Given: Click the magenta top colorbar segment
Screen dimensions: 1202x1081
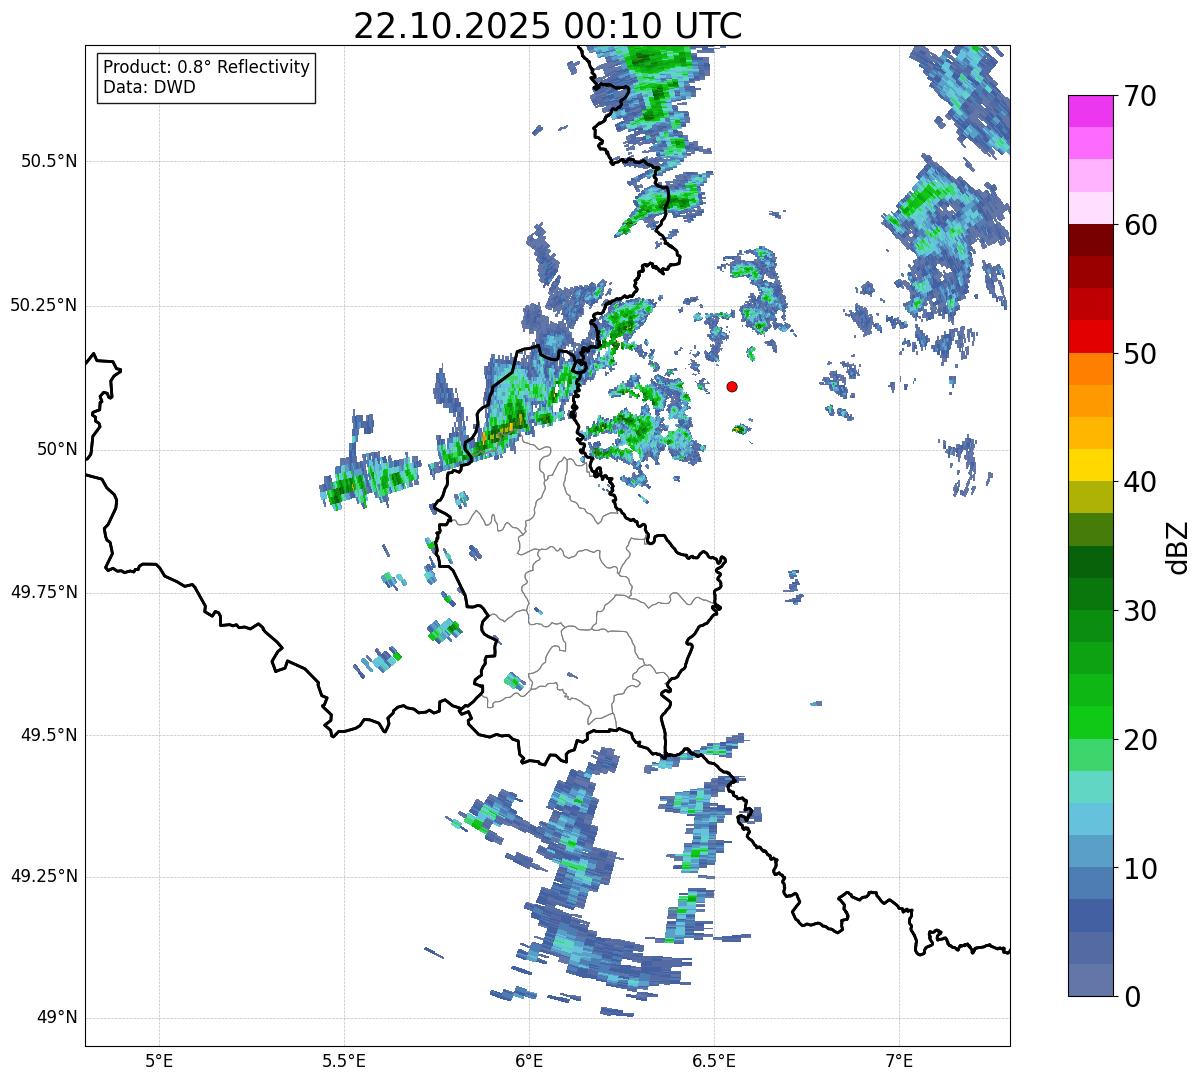Looking at the screenshot, I should pos(1091,111).
